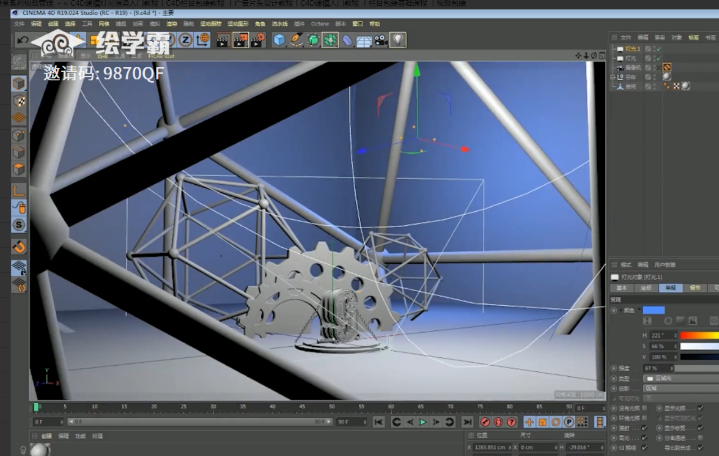
Task: Open the 投影 shadow dropdown showing 区域
Action: (680, 389)
